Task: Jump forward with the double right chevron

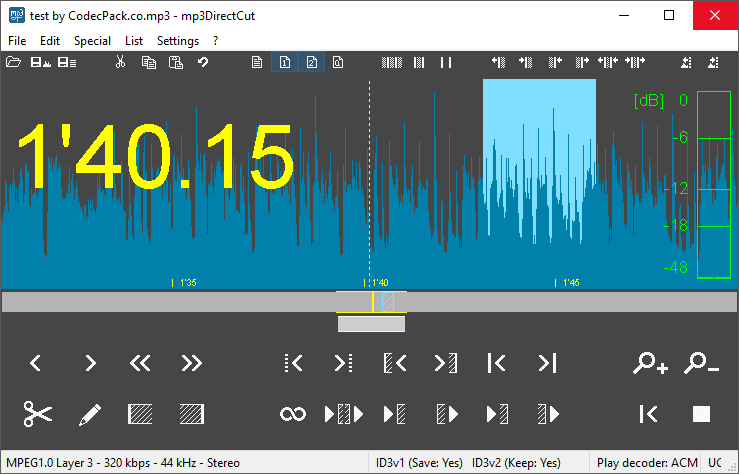Action: 191,363
